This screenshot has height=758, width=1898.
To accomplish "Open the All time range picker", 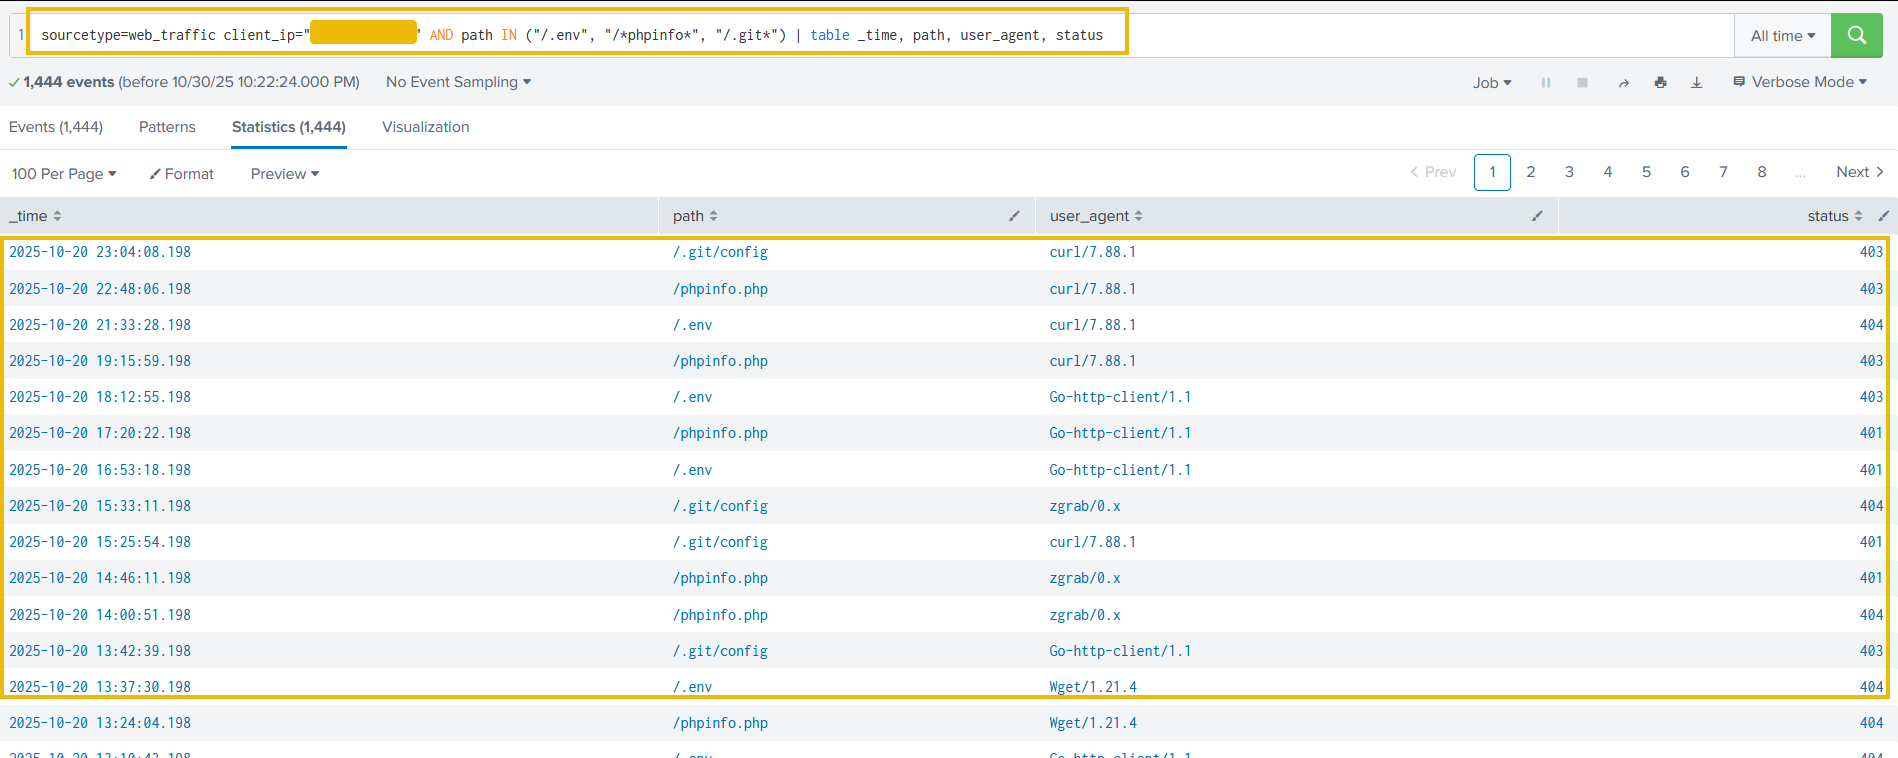I will pyautogui.click(x=1782, y=36).
